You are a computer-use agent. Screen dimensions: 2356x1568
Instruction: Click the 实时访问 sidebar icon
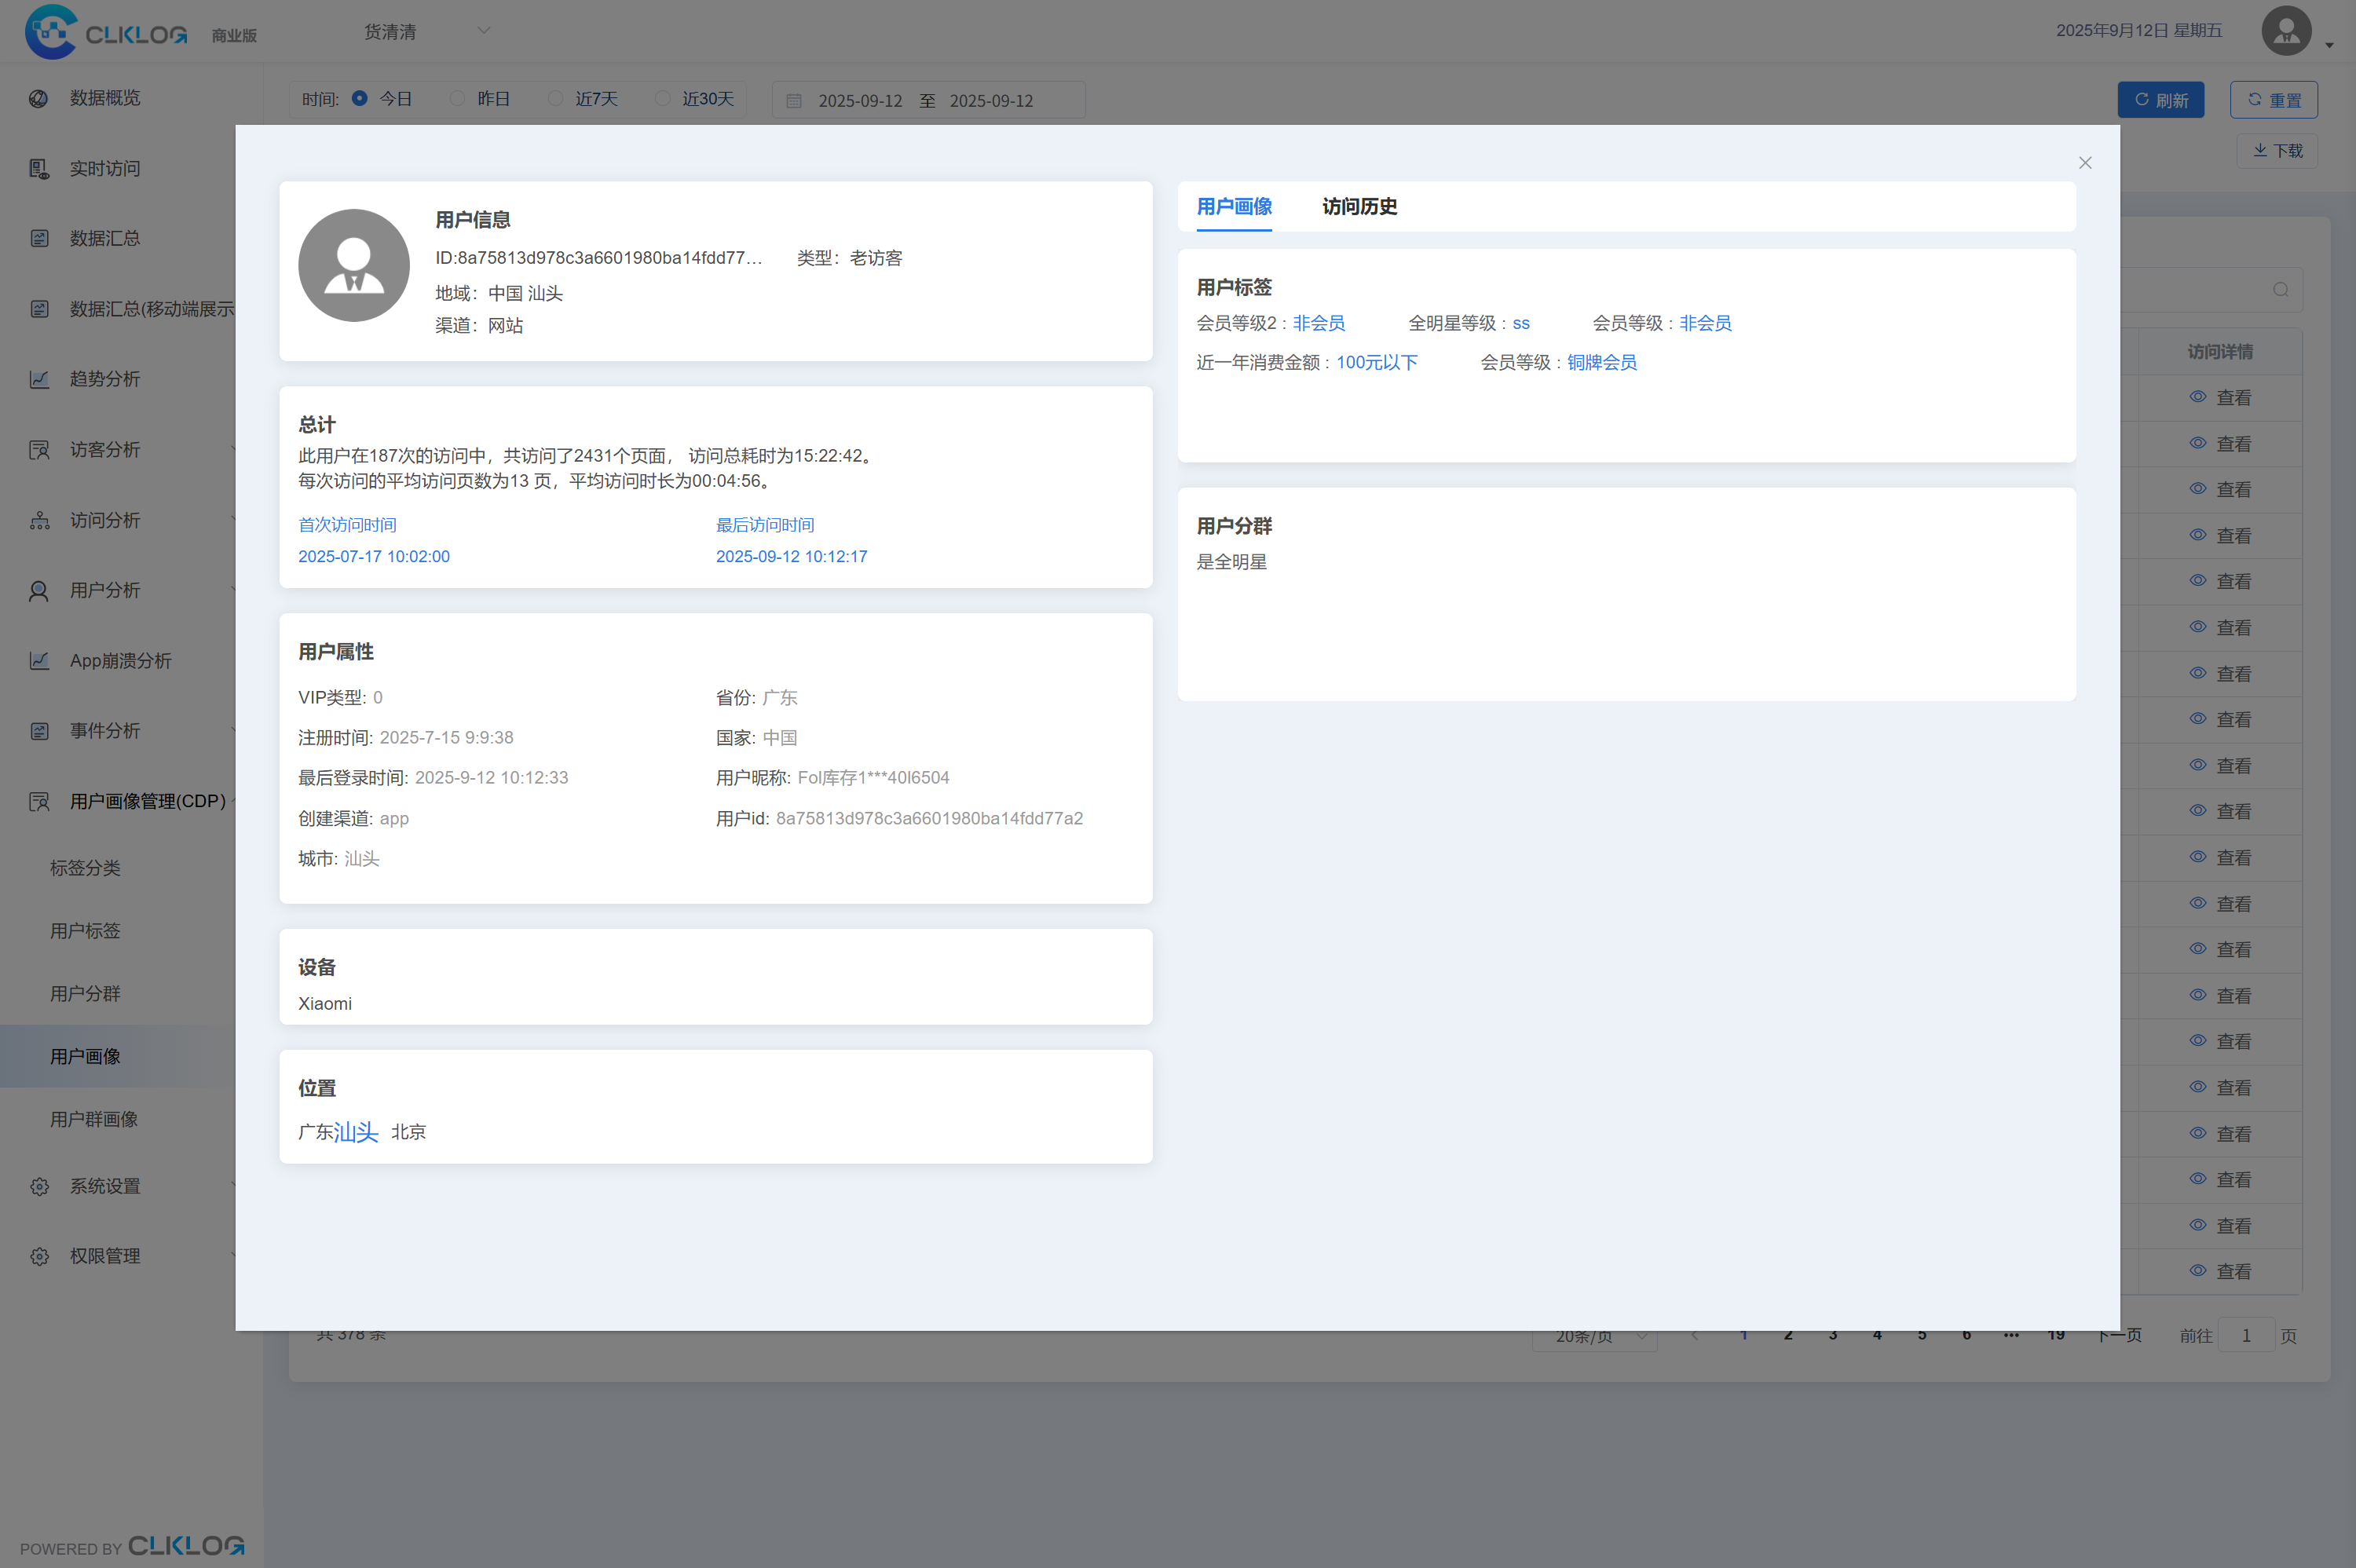(x=39, y=169)
